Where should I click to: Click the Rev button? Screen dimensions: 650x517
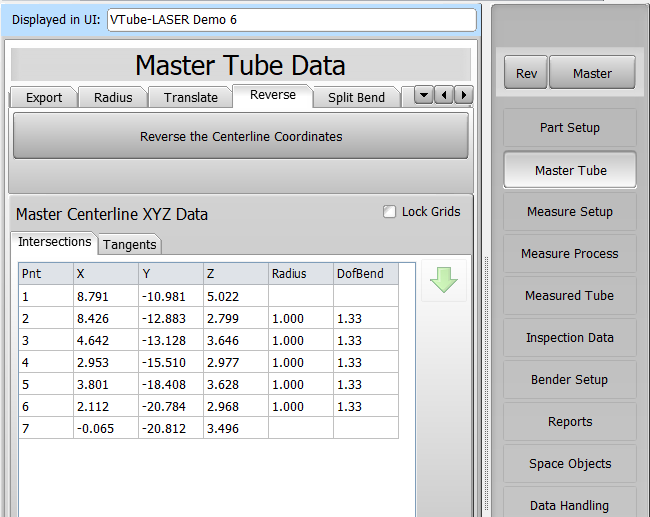click(526, 73)
